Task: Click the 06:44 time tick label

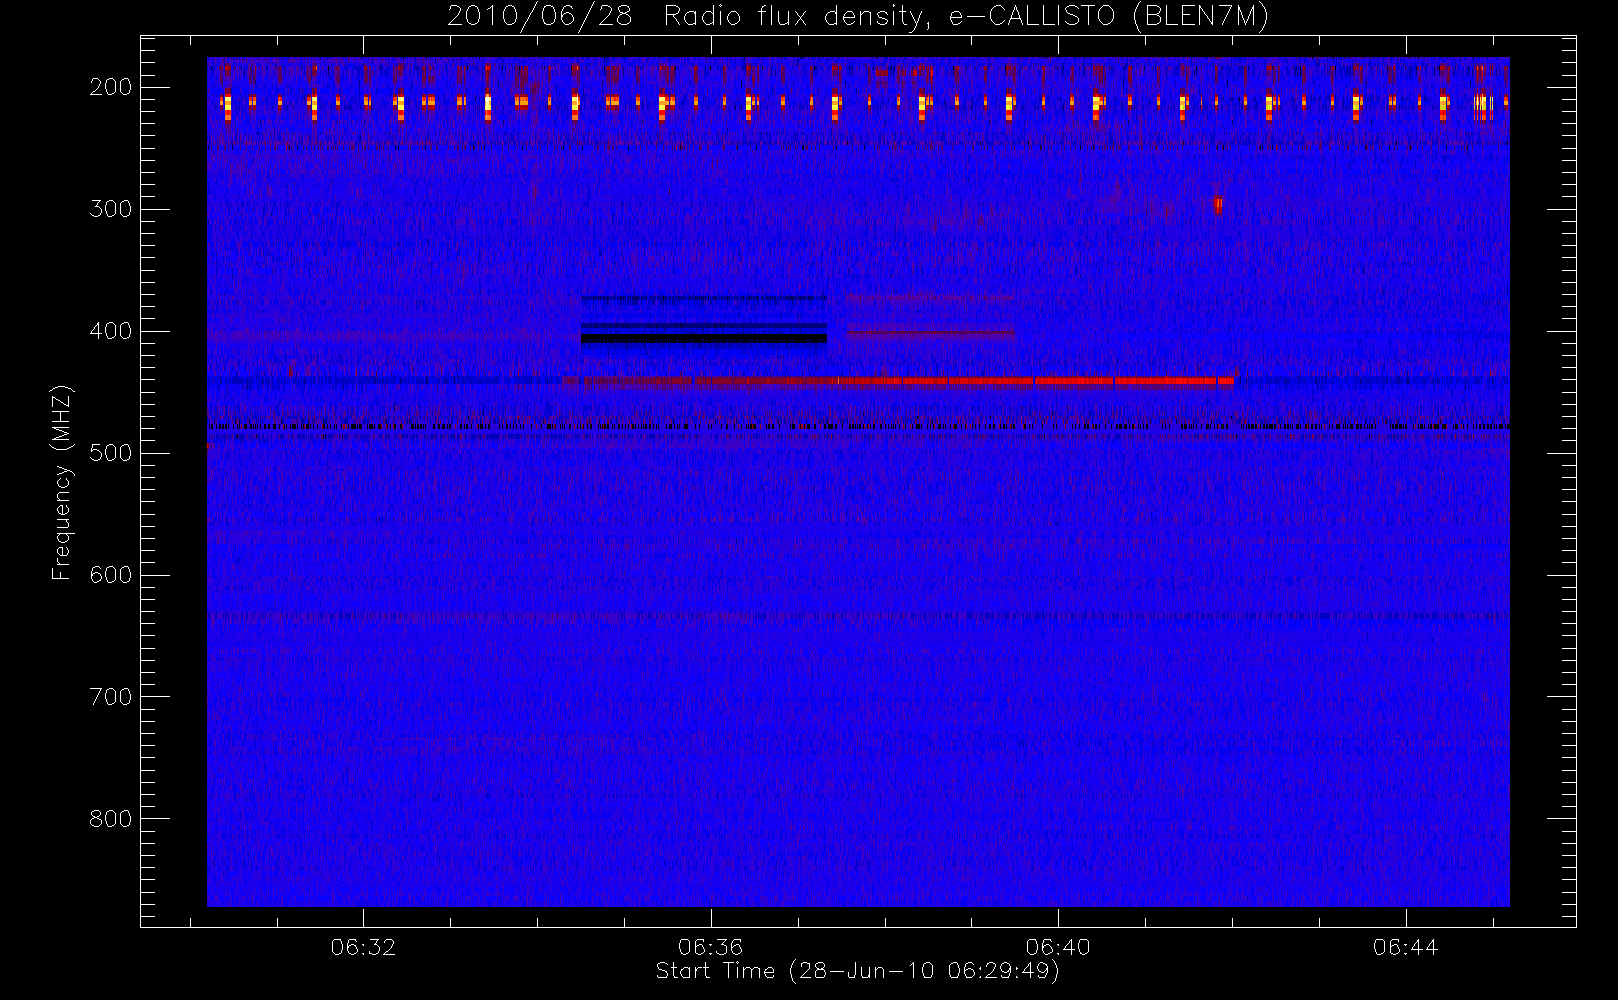Action: 1405,946
